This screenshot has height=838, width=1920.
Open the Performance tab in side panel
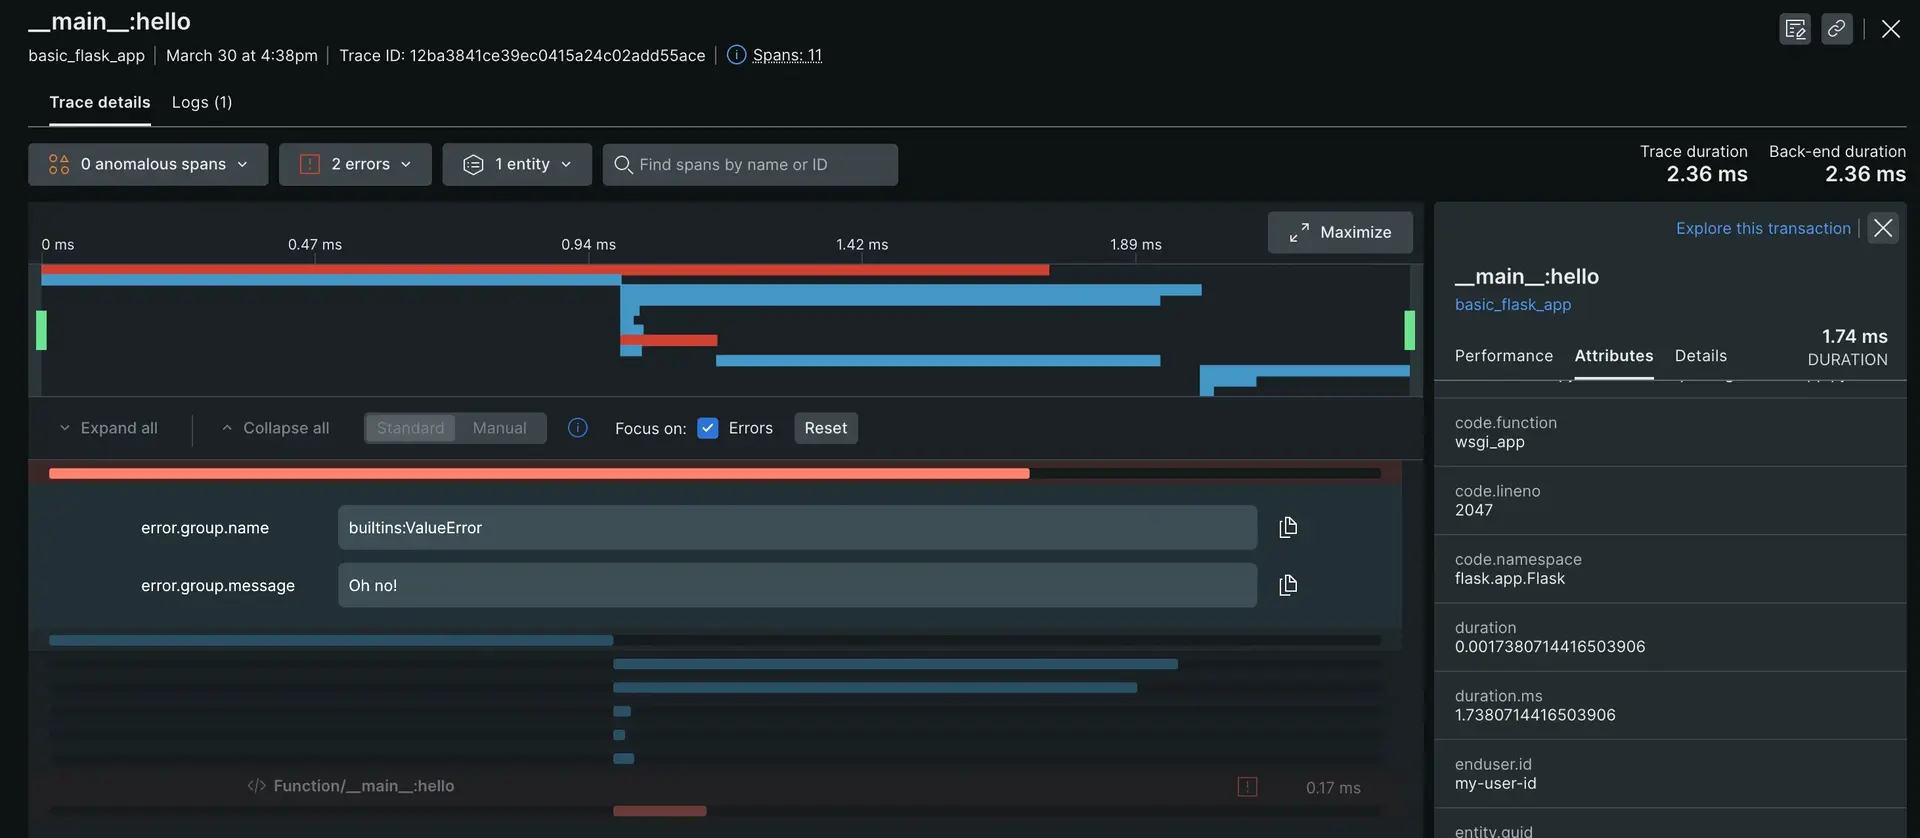coord(1503,356)
